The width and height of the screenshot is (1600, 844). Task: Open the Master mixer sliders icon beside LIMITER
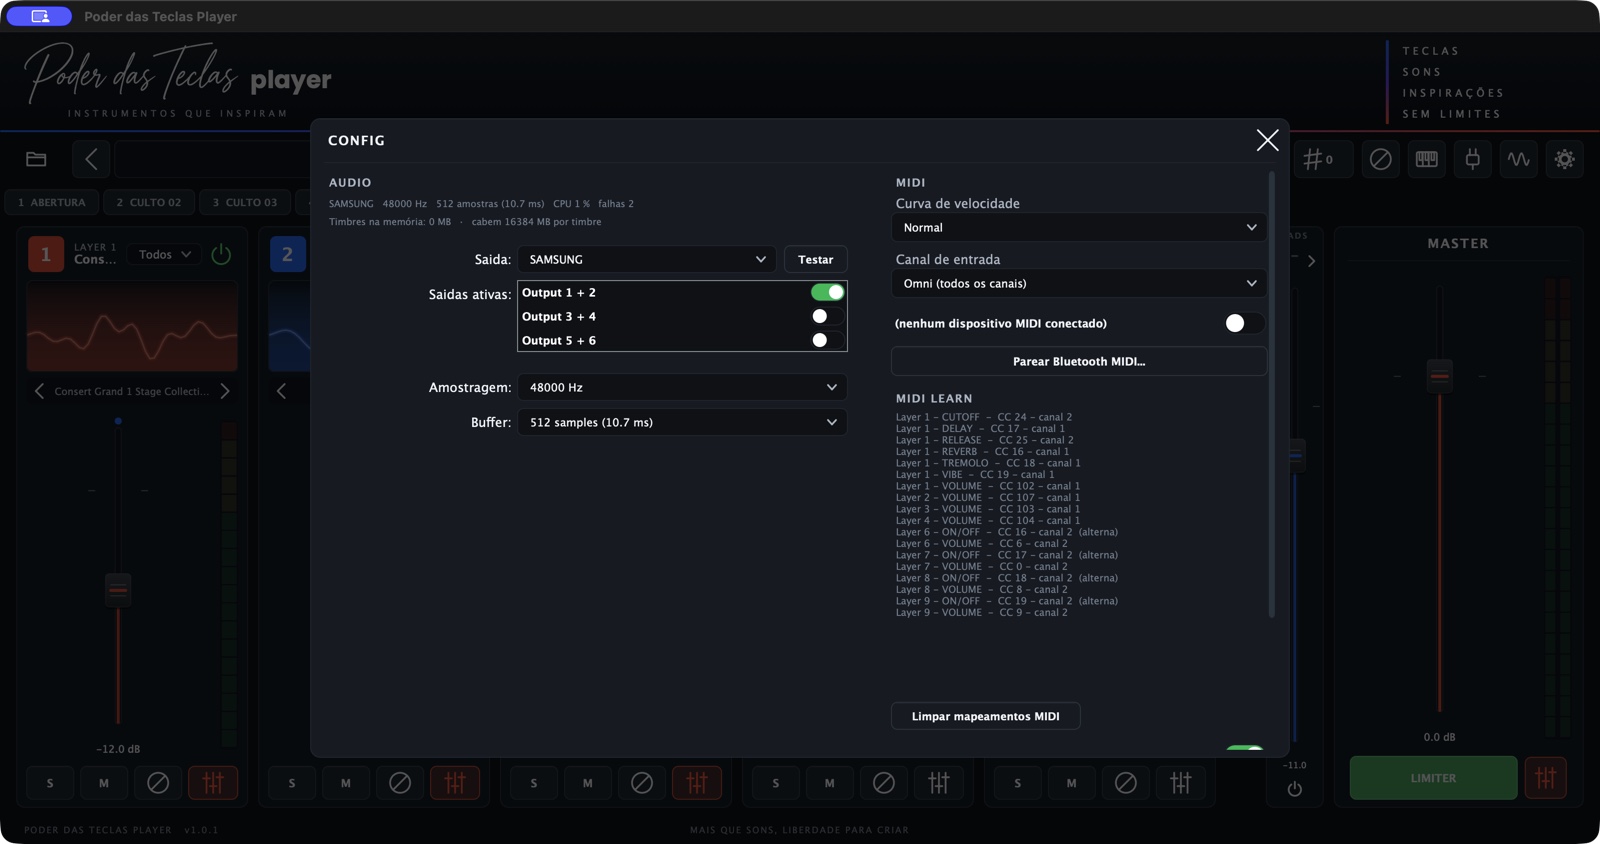(1545, 778)
